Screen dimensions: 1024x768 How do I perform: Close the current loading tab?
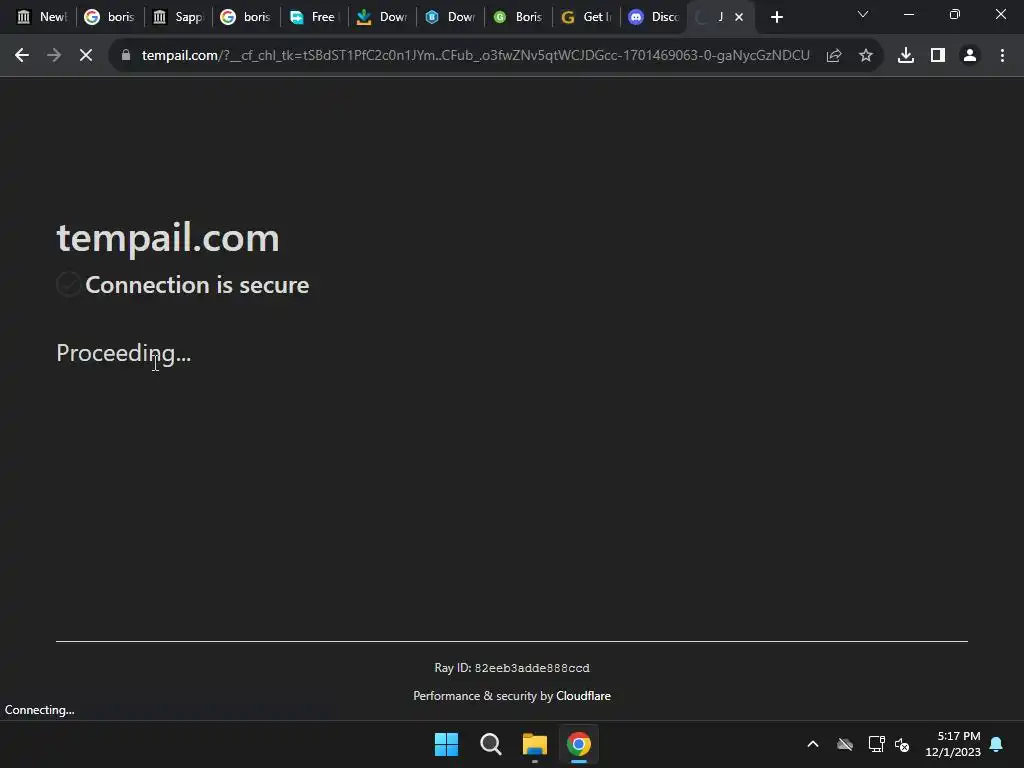[739, 17]
